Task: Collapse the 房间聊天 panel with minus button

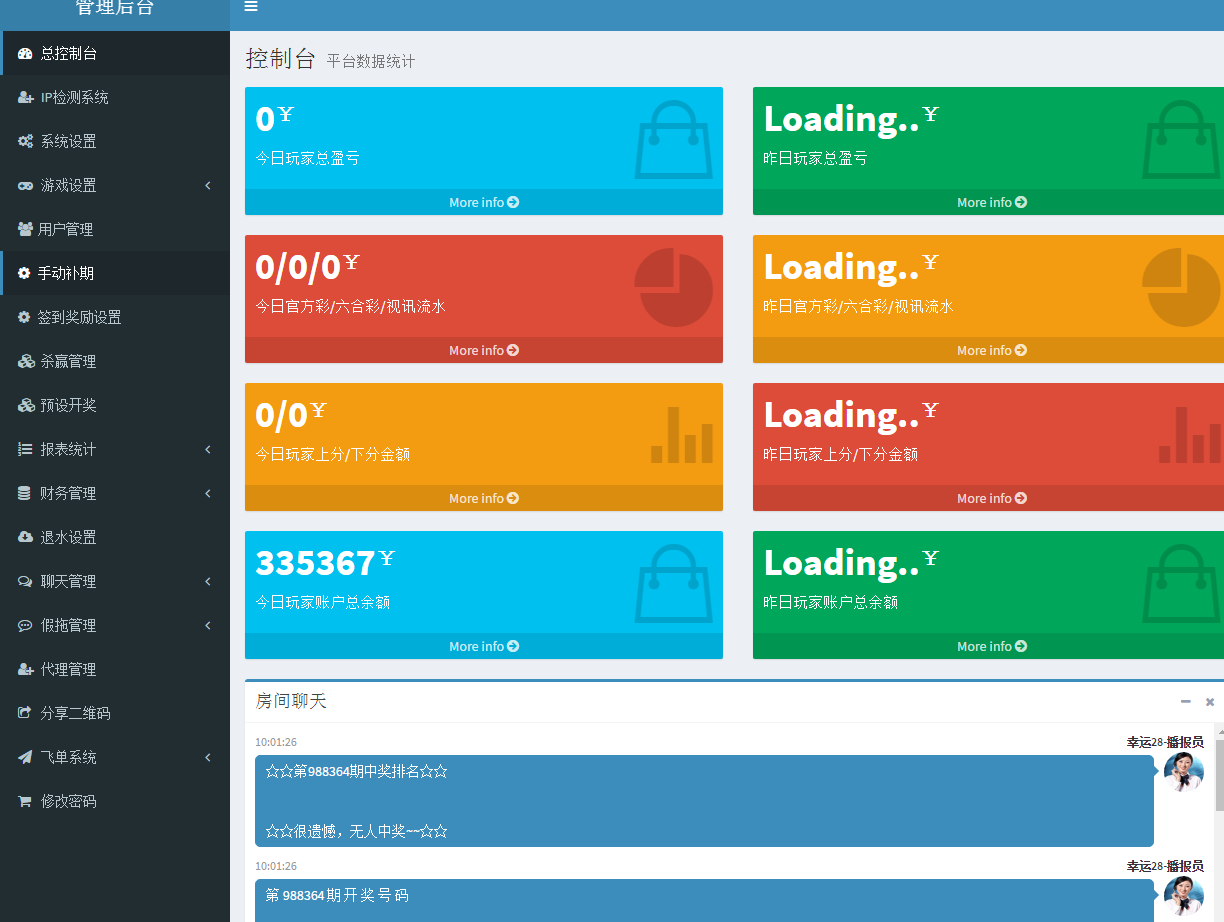Action: point(1186,702)
